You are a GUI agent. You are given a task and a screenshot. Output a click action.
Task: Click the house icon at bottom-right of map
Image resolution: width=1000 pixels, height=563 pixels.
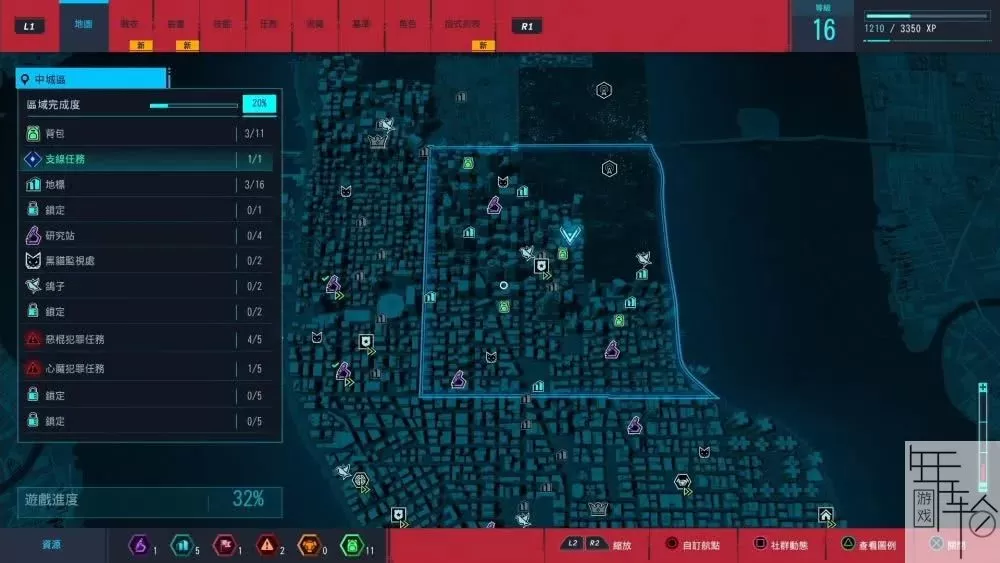(825, 515)
